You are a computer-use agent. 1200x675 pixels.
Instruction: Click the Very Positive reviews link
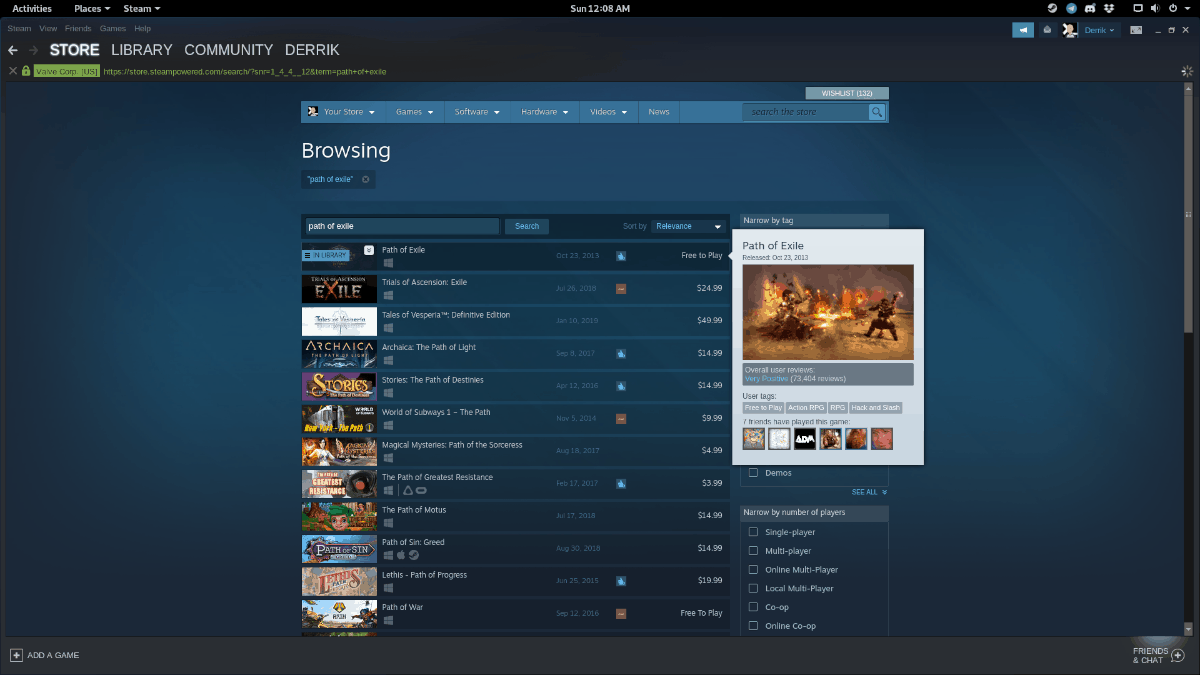coord(766,379)
